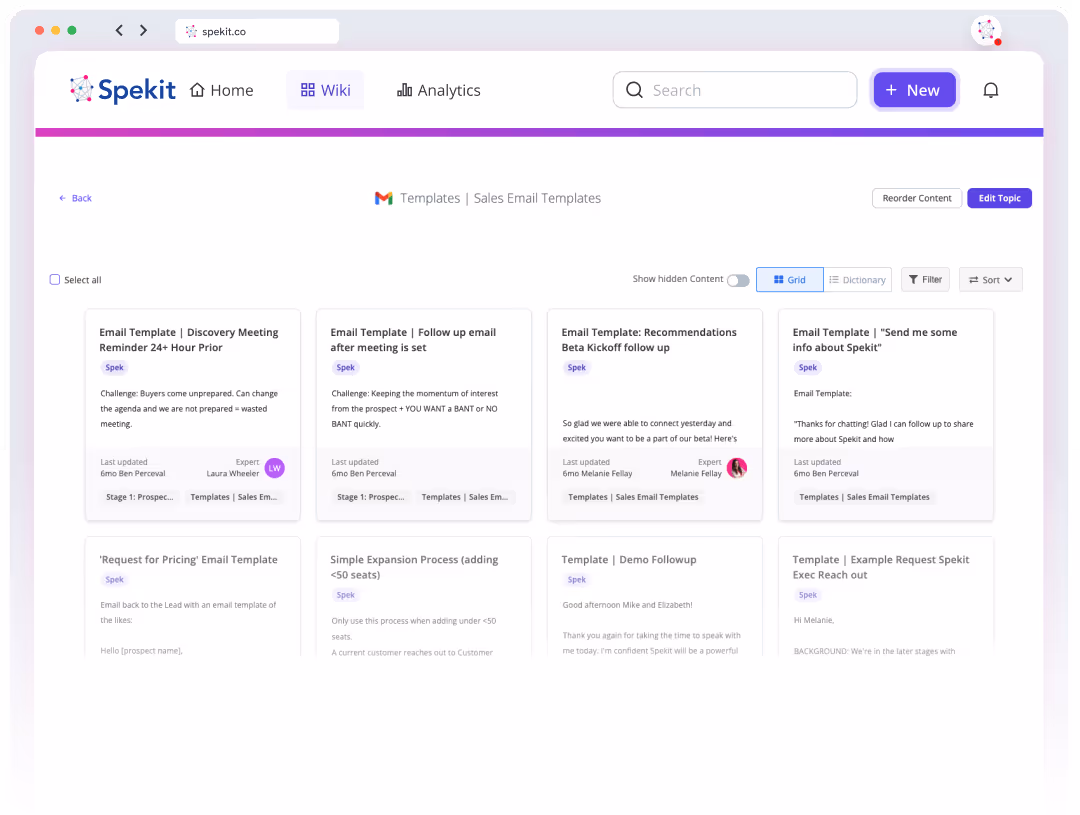Click the Spek tag on Demo Followup card
The image size is (1080, 815).
coord(577,580)
